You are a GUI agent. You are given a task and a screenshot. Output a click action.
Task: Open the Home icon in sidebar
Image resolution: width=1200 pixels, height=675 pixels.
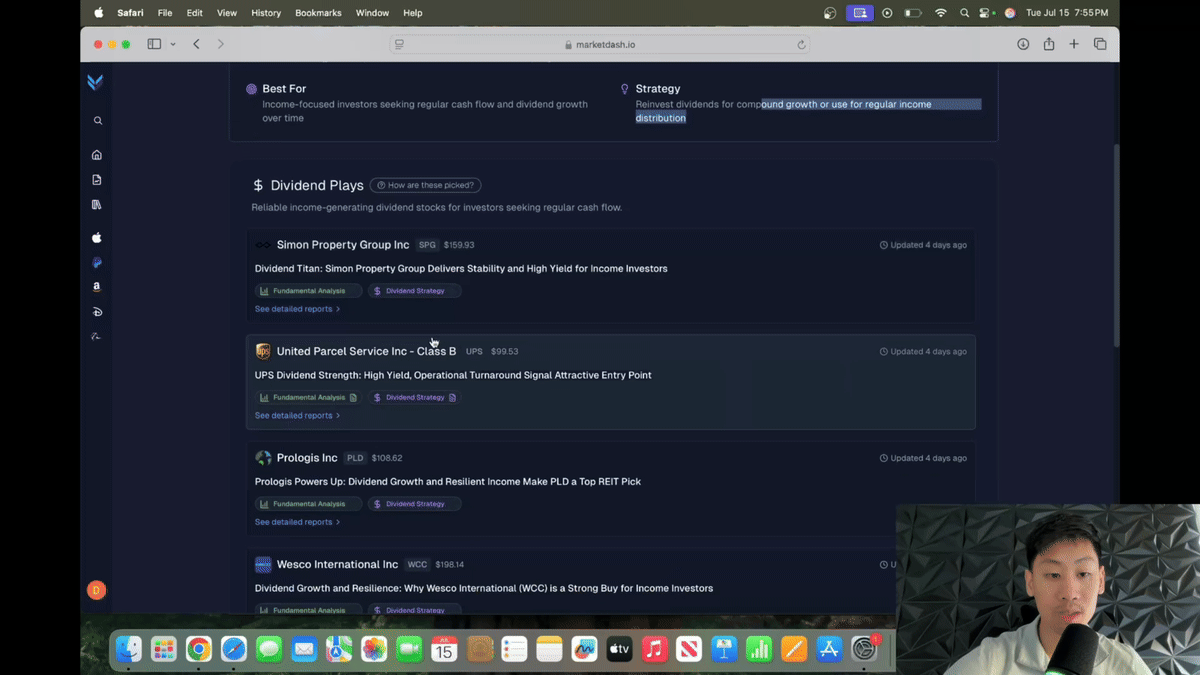(97, 155)
